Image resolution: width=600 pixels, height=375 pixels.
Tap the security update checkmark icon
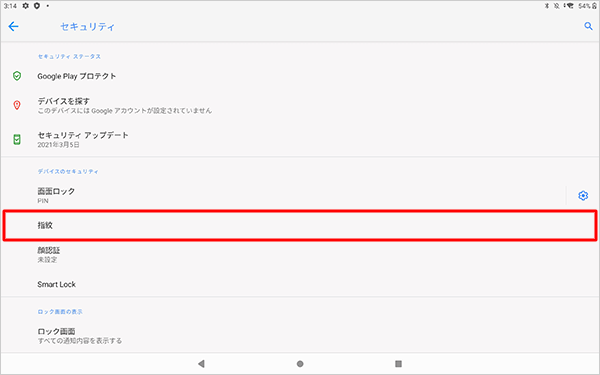point(17,139)
